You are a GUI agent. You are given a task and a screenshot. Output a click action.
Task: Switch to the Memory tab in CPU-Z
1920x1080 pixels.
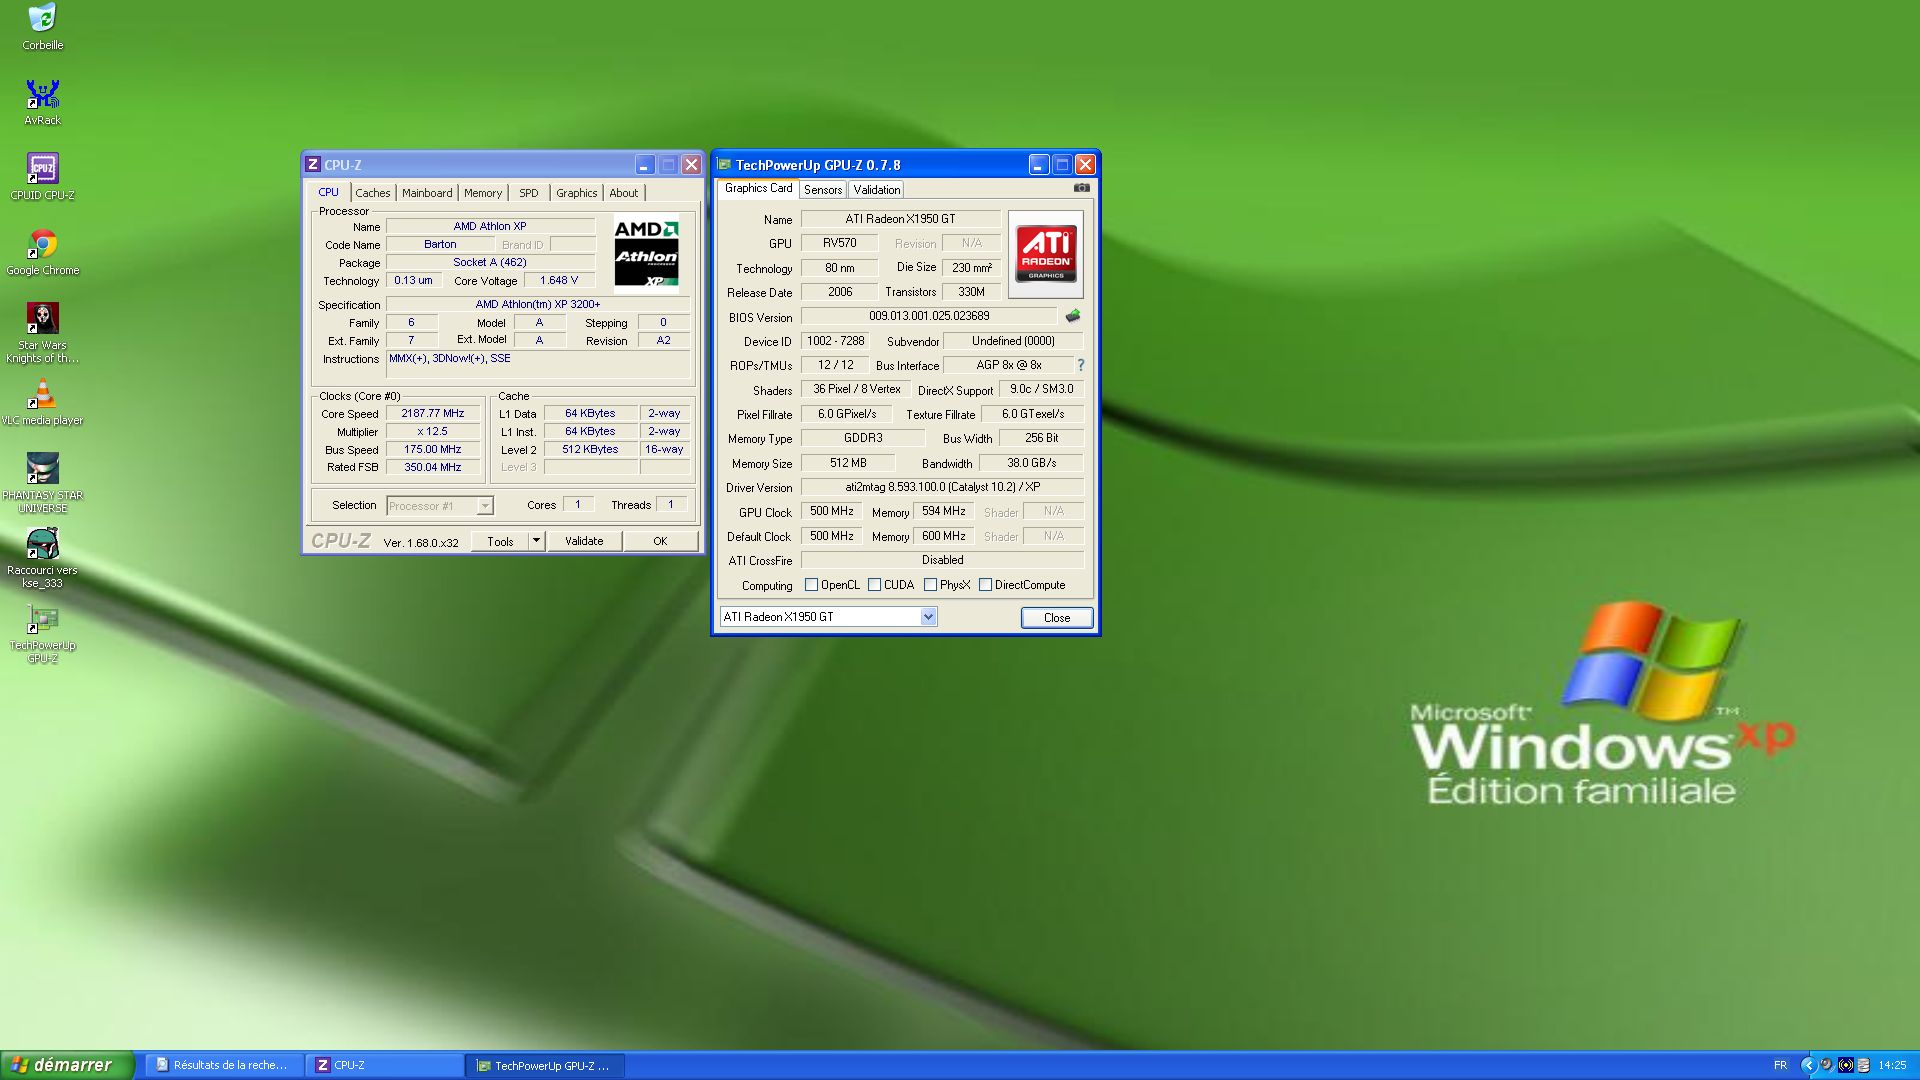[483, 193]
